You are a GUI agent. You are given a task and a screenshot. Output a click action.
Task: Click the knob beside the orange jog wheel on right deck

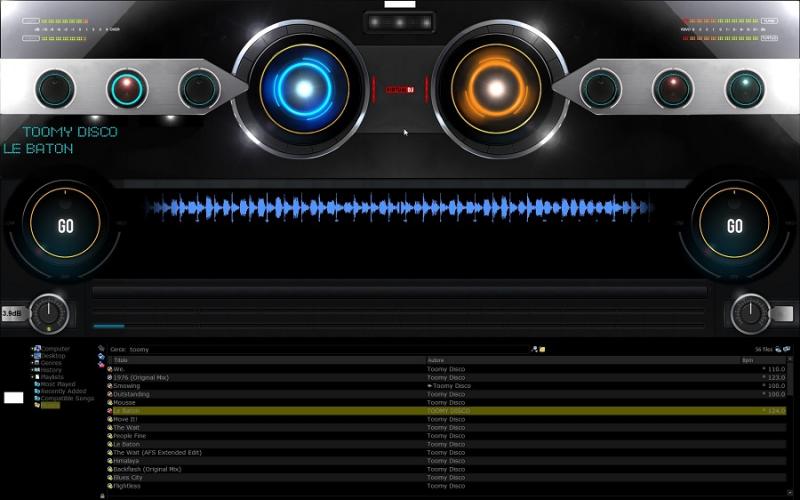pos(601,89)
